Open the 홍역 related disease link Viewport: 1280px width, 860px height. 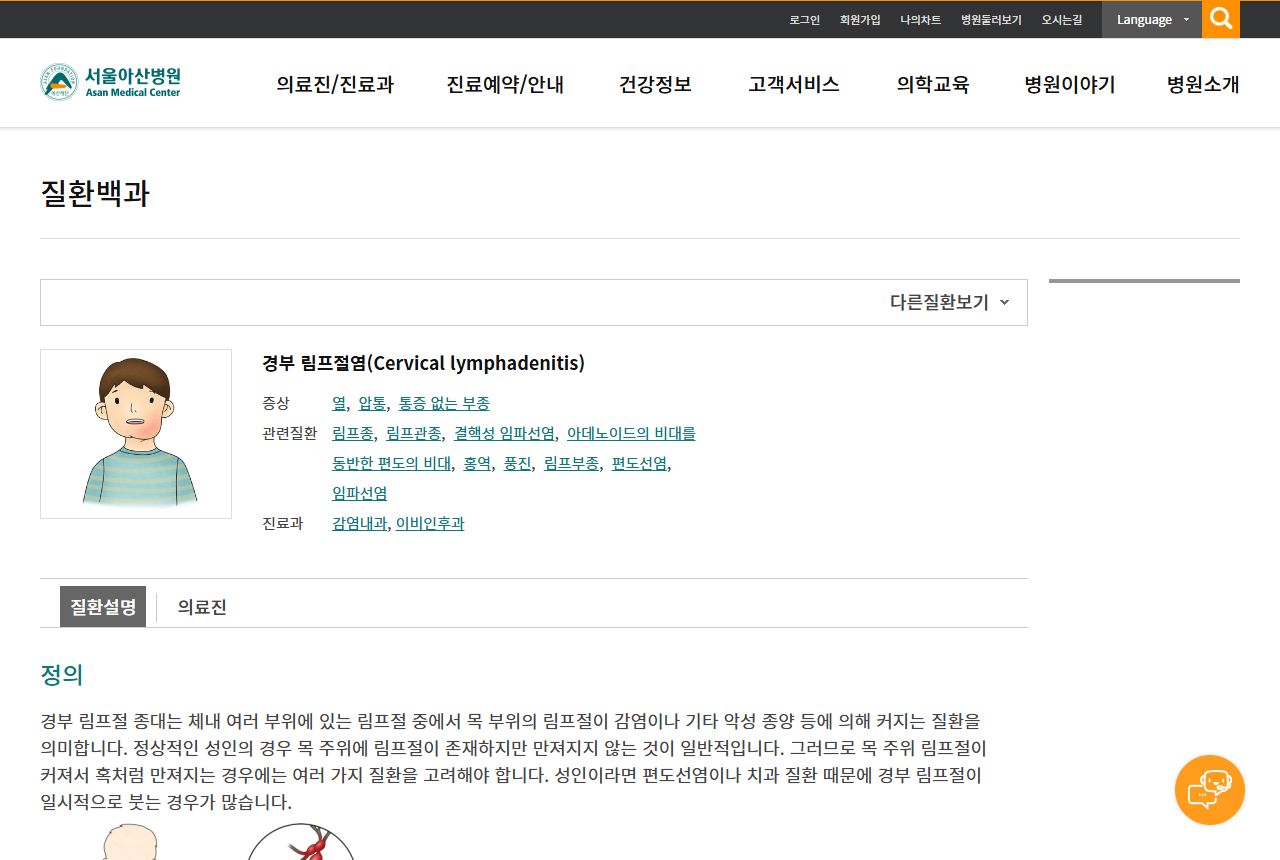point(477,463)
